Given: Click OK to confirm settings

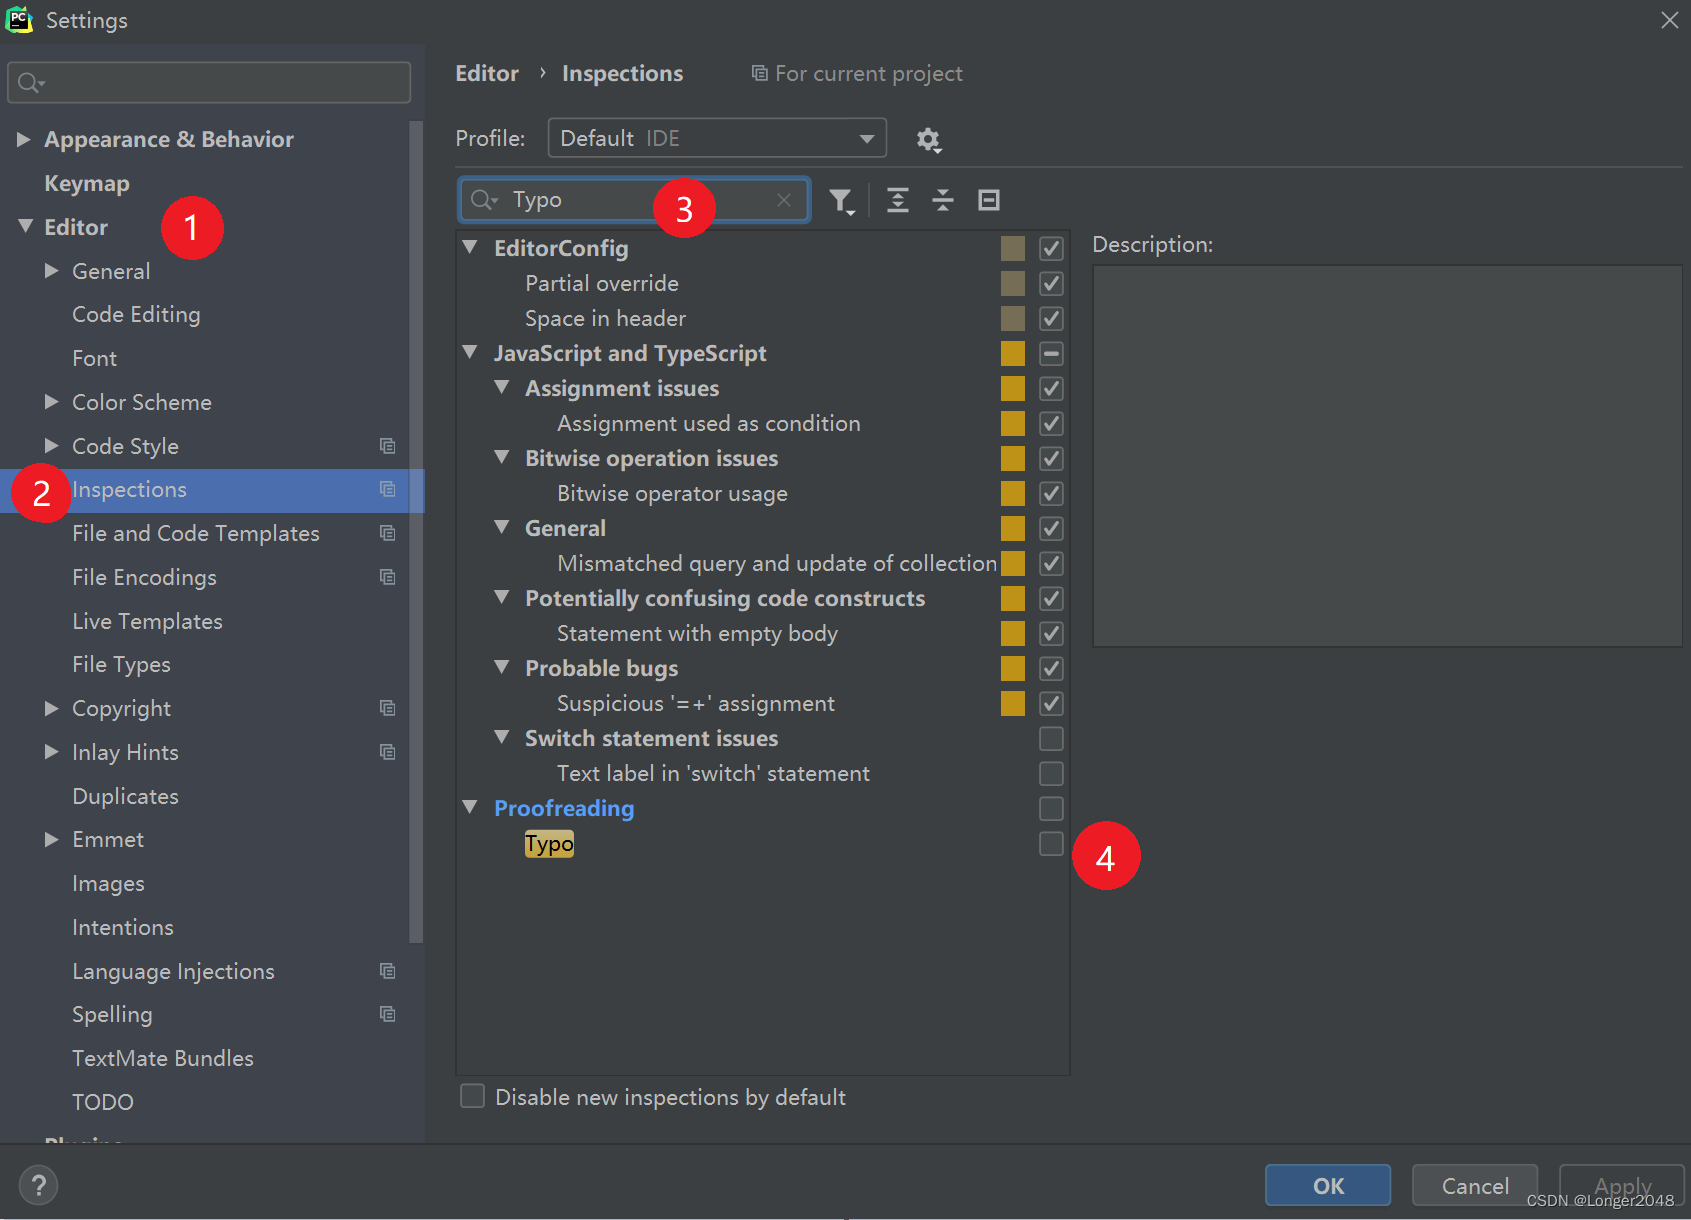Looking at the screenshot, I should click(x=1328, y=1185).
